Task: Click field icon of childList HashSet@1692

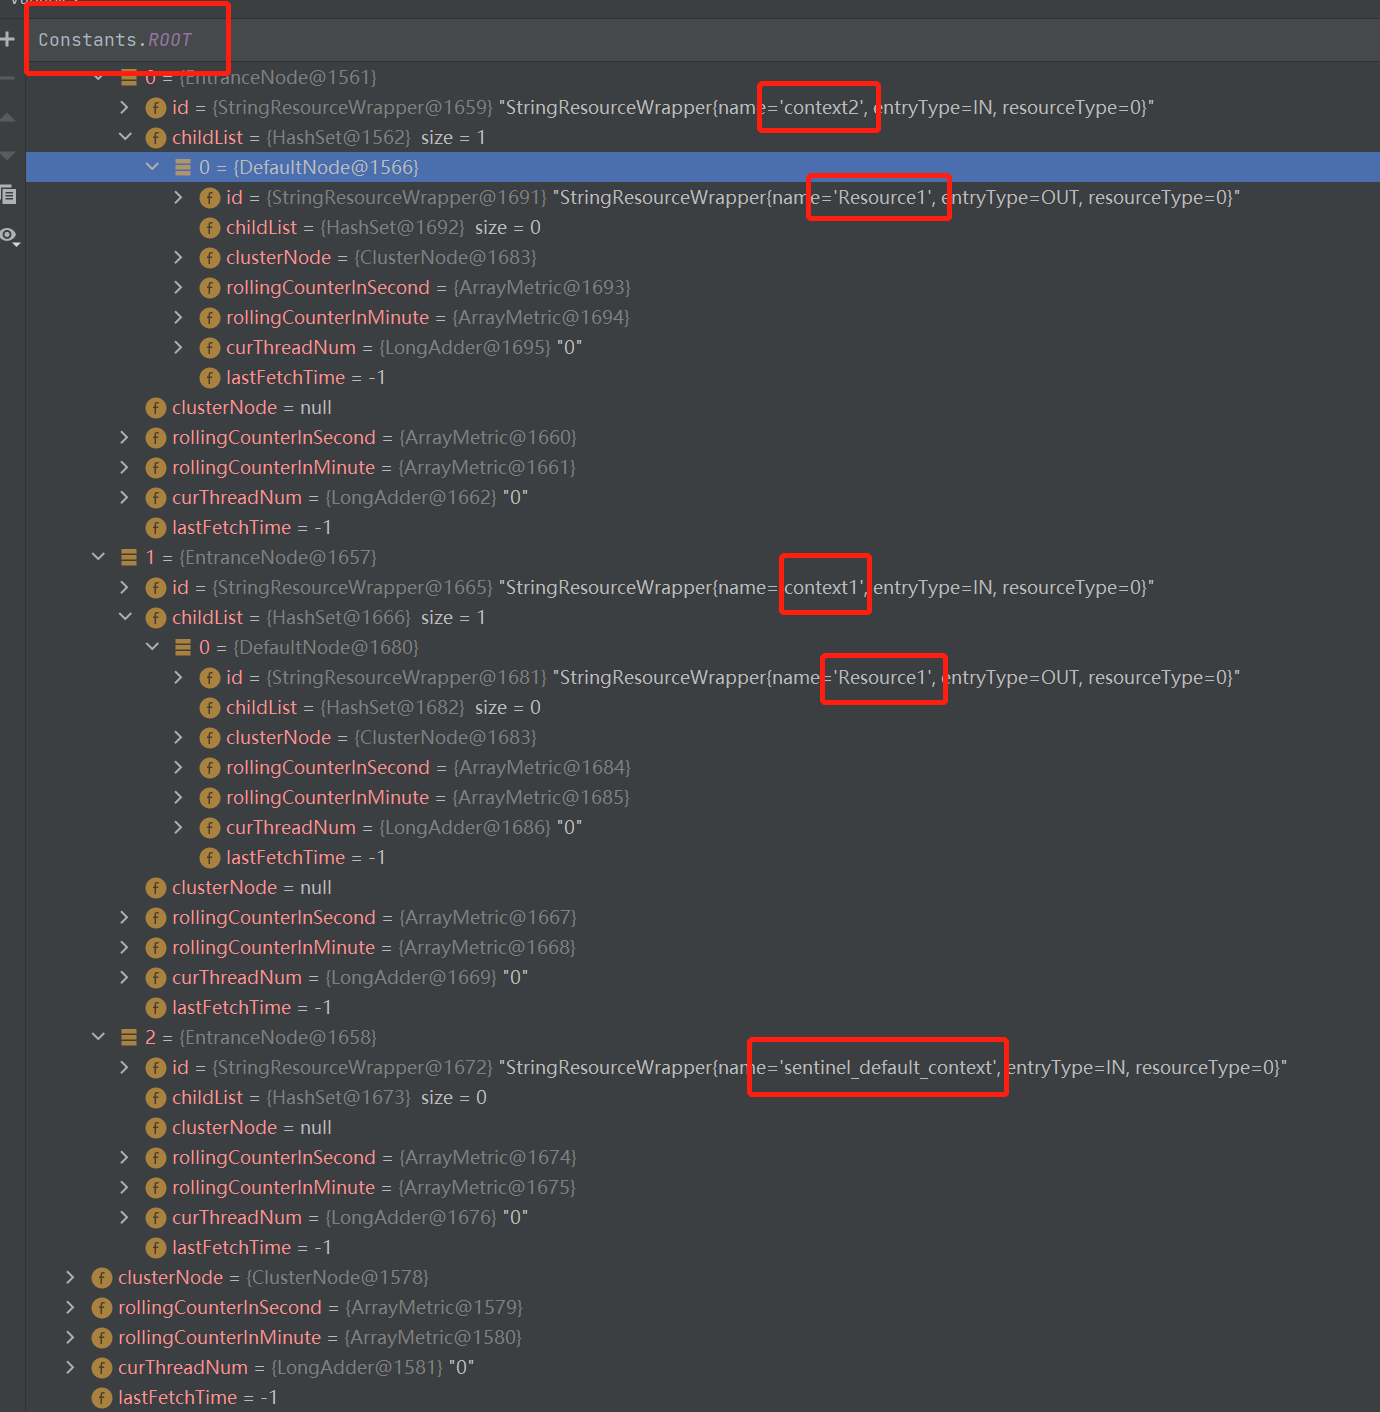Action: (210, 228)
